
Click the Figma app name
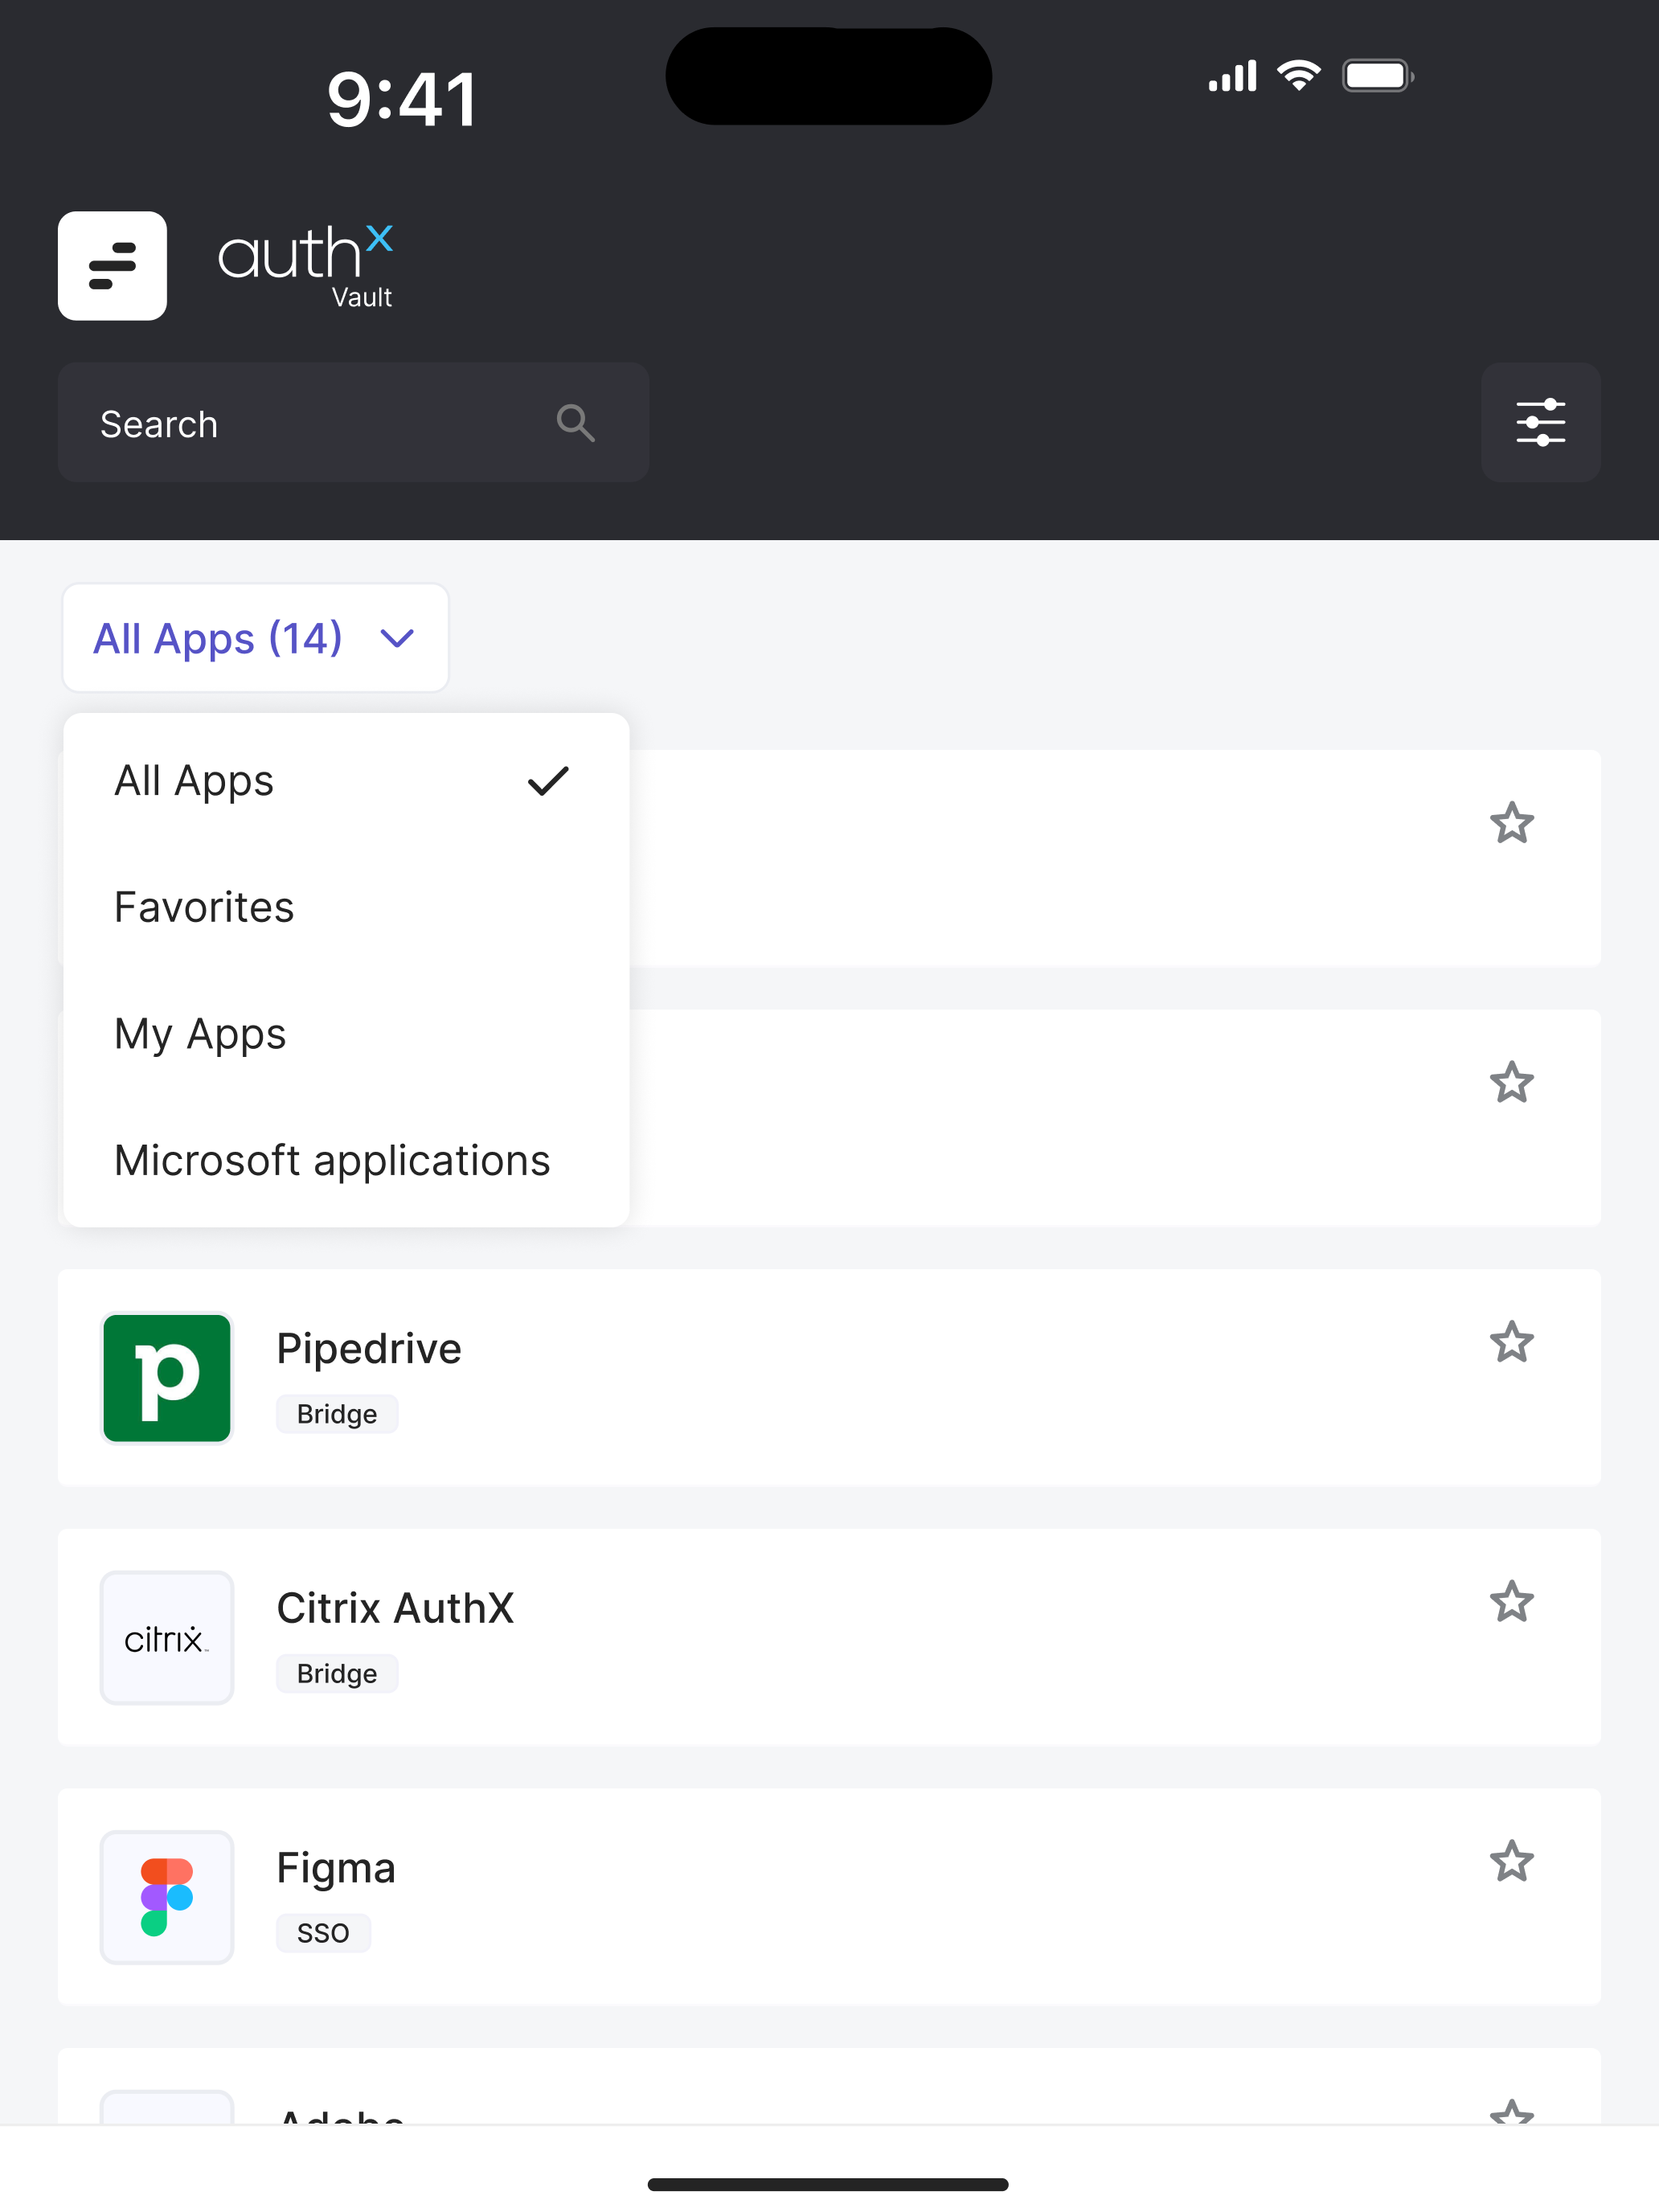[336, 1869]
